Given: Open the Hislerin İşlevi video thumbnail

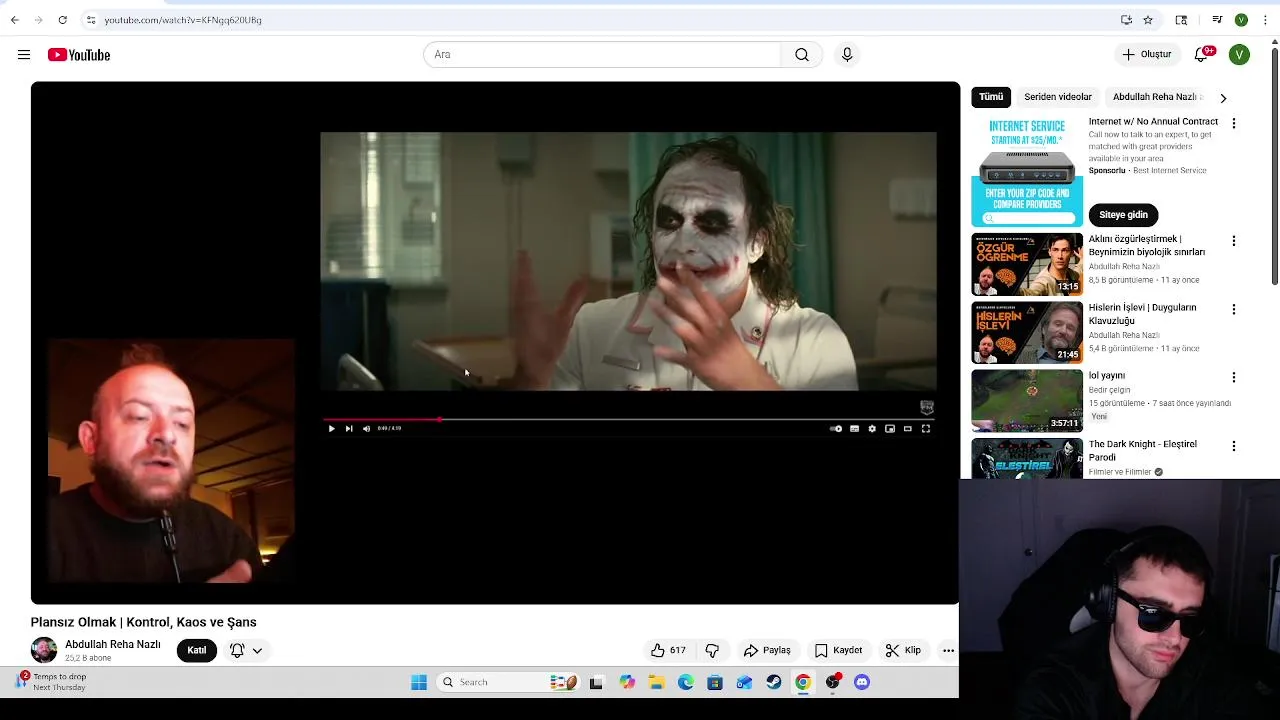Looking at the screenshot, I should point(1027,333).
